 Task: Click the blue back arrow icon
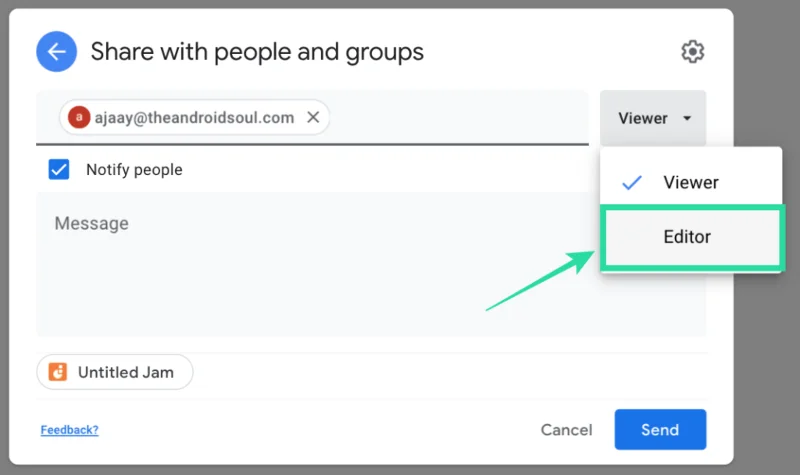coord(57,51)
